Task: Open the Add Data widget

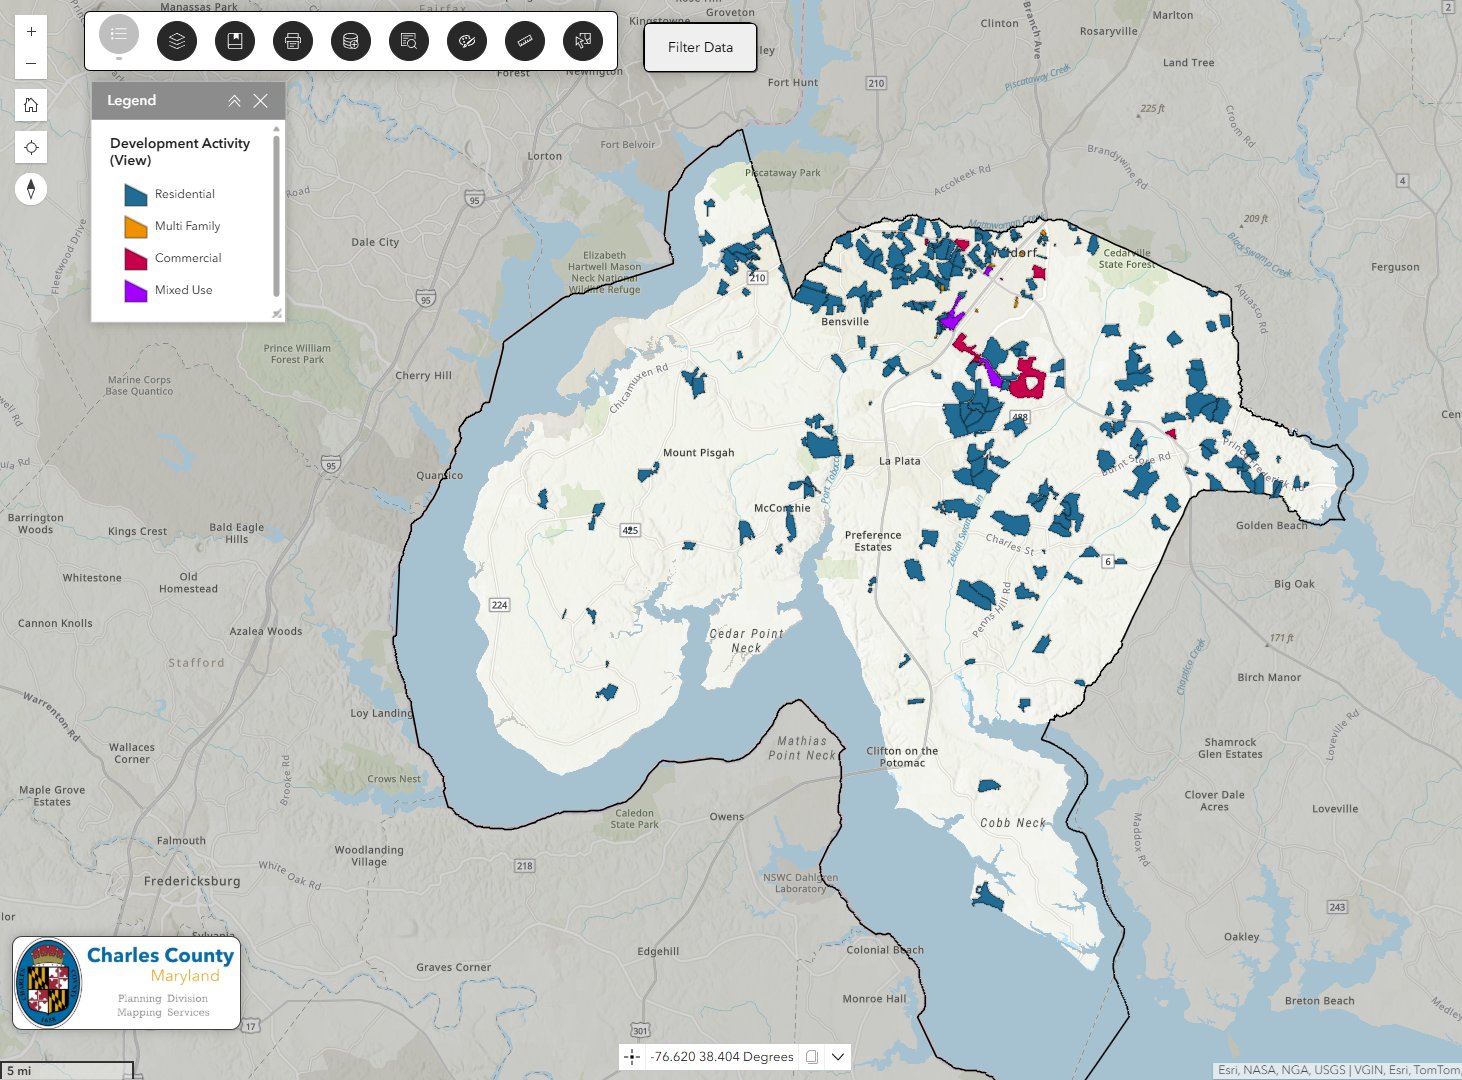Action: click(x=351, y=41)
